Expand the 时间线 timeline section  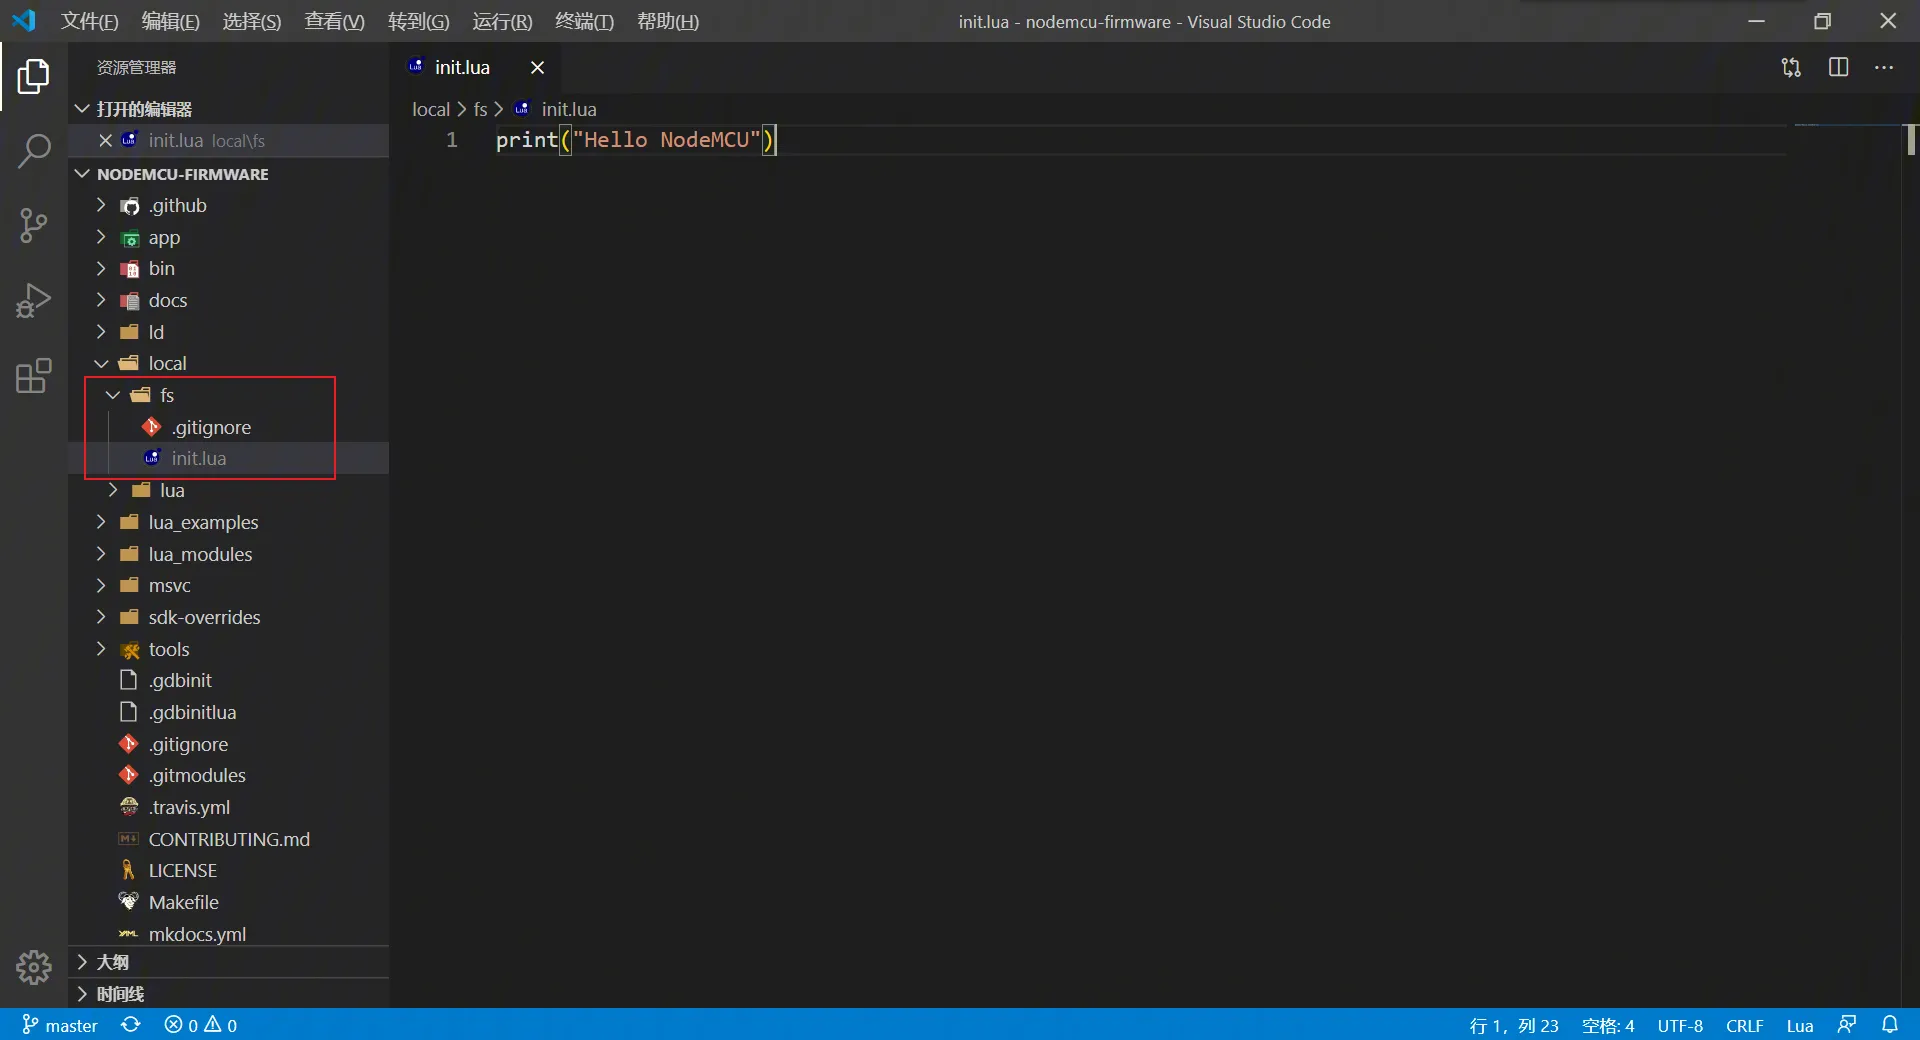pyautogui.click(x=228, y=994)
